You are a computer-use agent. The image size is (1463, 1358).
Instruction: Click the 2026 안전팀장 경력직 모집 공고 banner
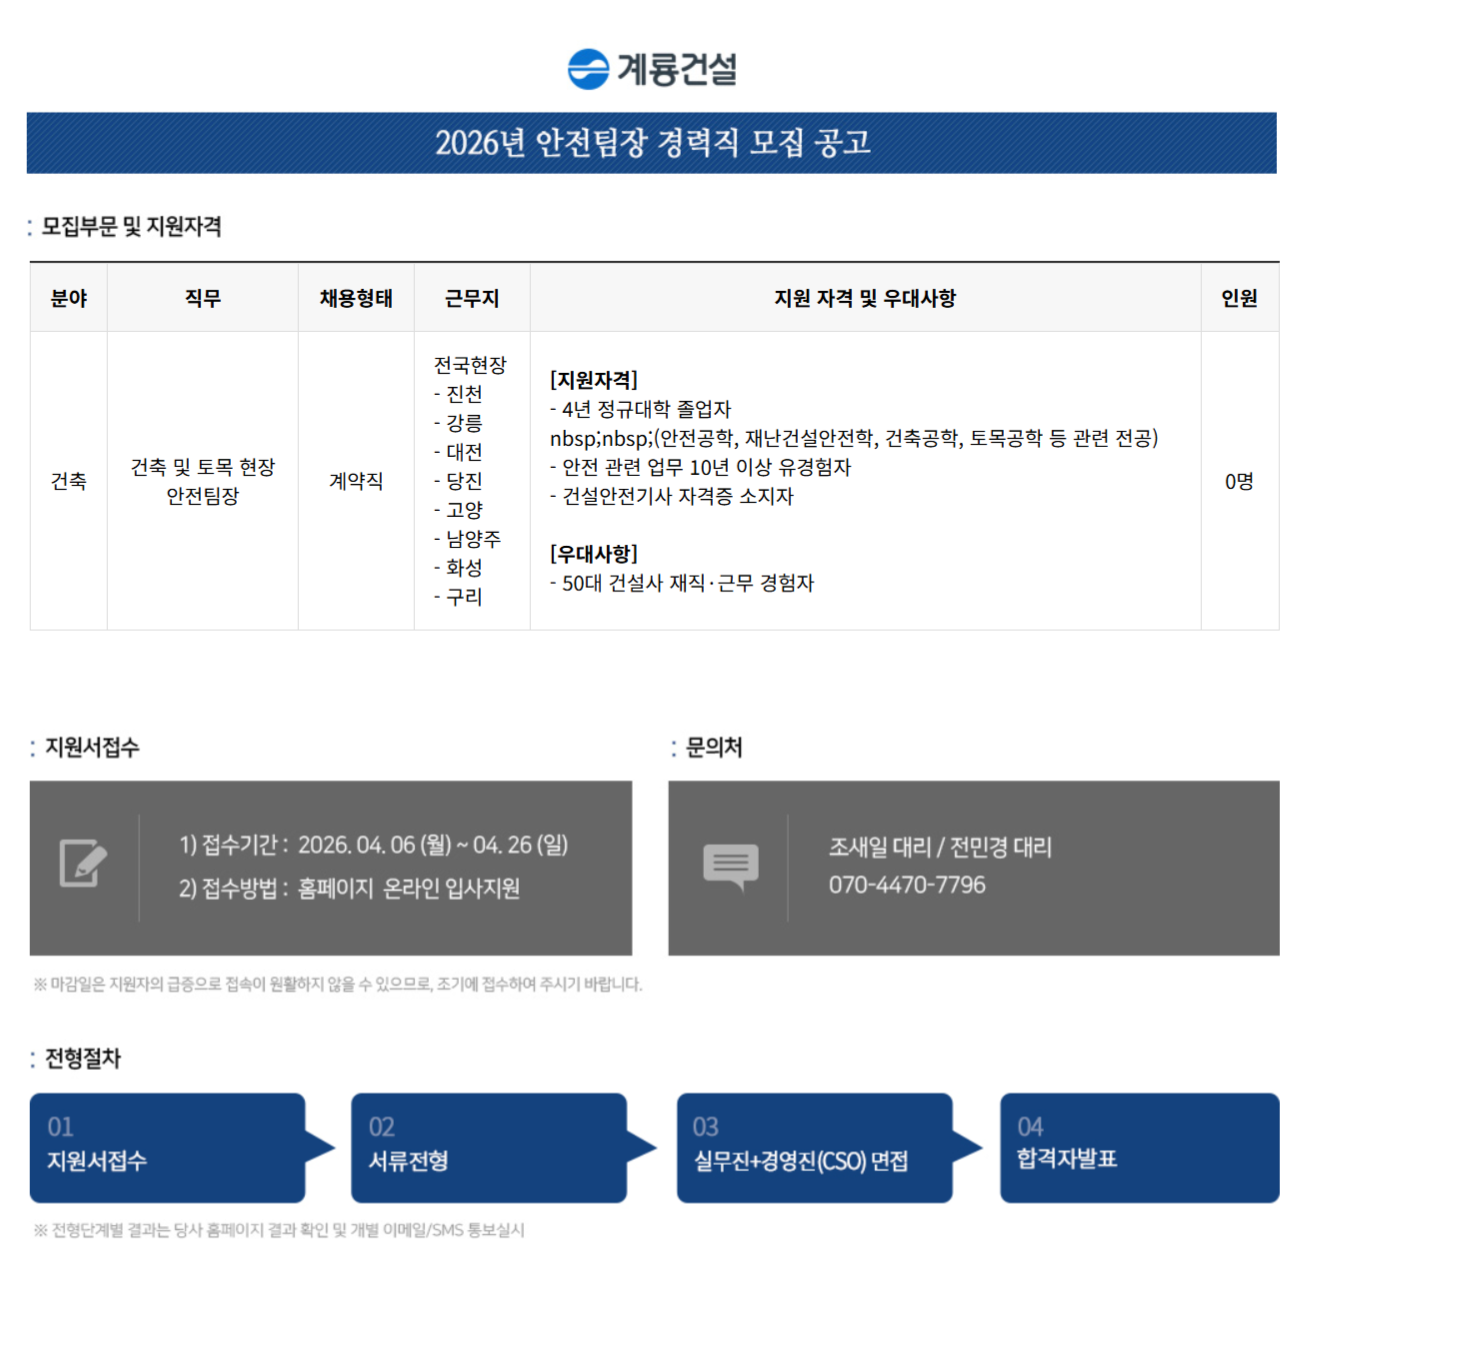(x=651, y=143)
